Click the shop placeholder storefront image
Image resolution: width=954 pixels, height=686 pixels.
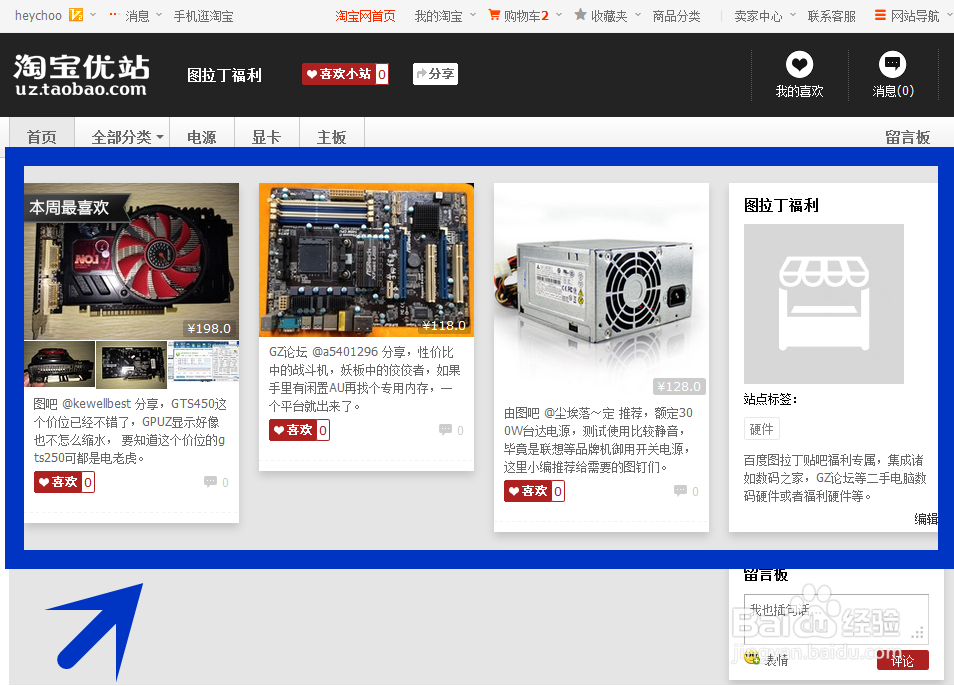(x=824, y=303)
